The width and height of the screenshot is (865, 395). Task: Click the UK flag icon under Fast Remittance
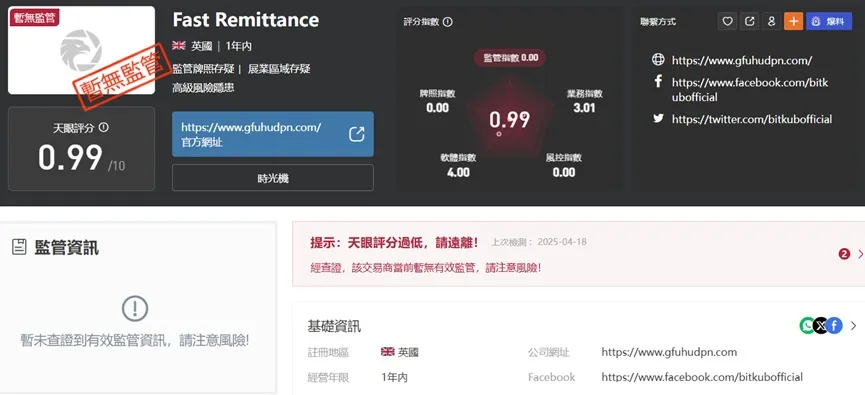(x=179, y=46)
